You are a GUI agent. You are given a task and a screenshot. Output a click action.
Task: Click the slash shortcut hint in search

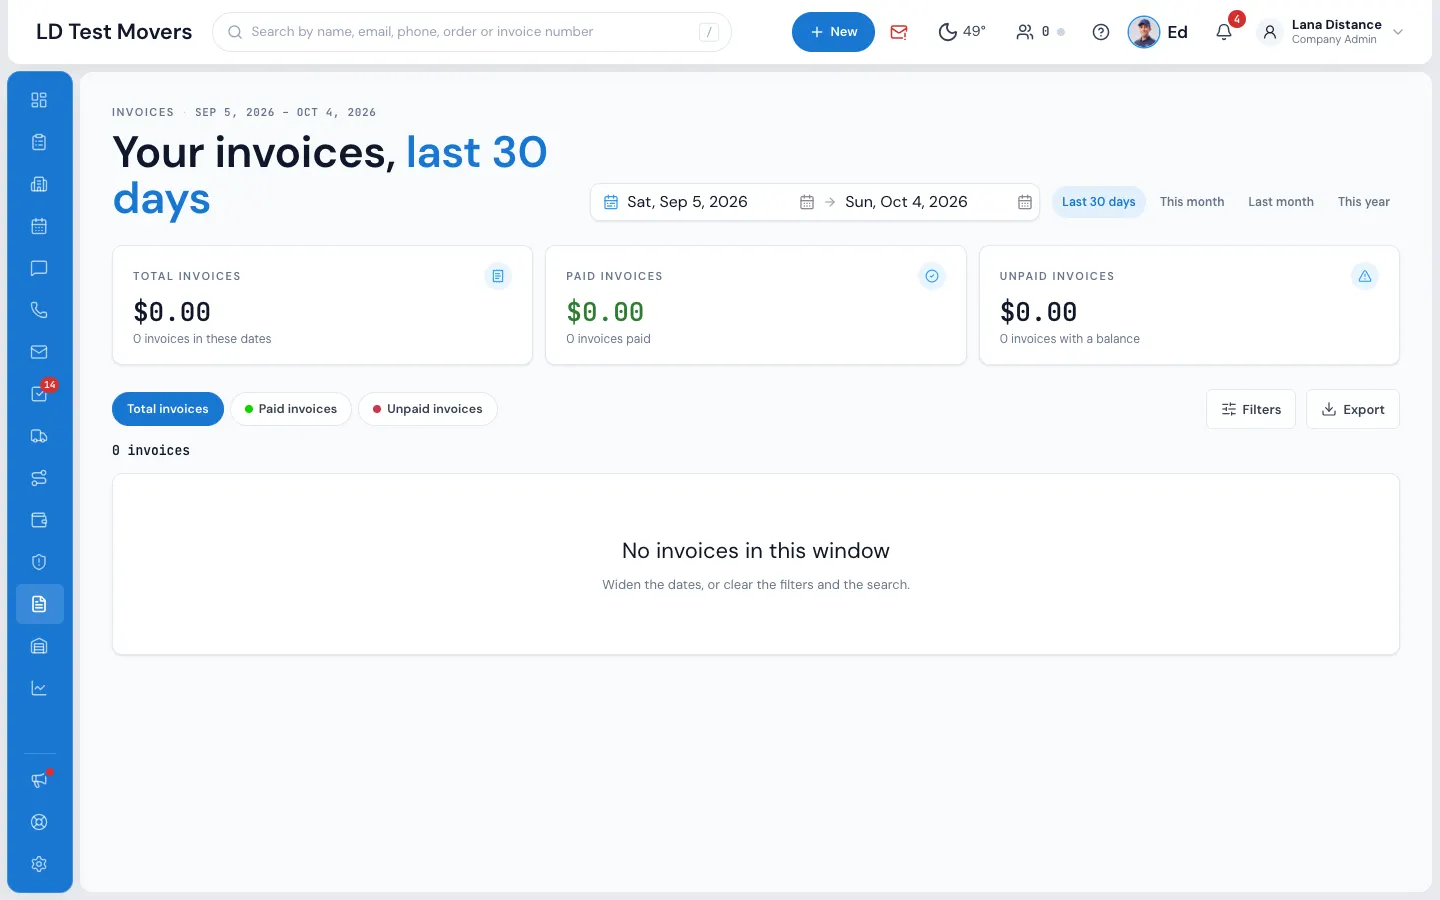pyautogui.click(x=709, y=32)
